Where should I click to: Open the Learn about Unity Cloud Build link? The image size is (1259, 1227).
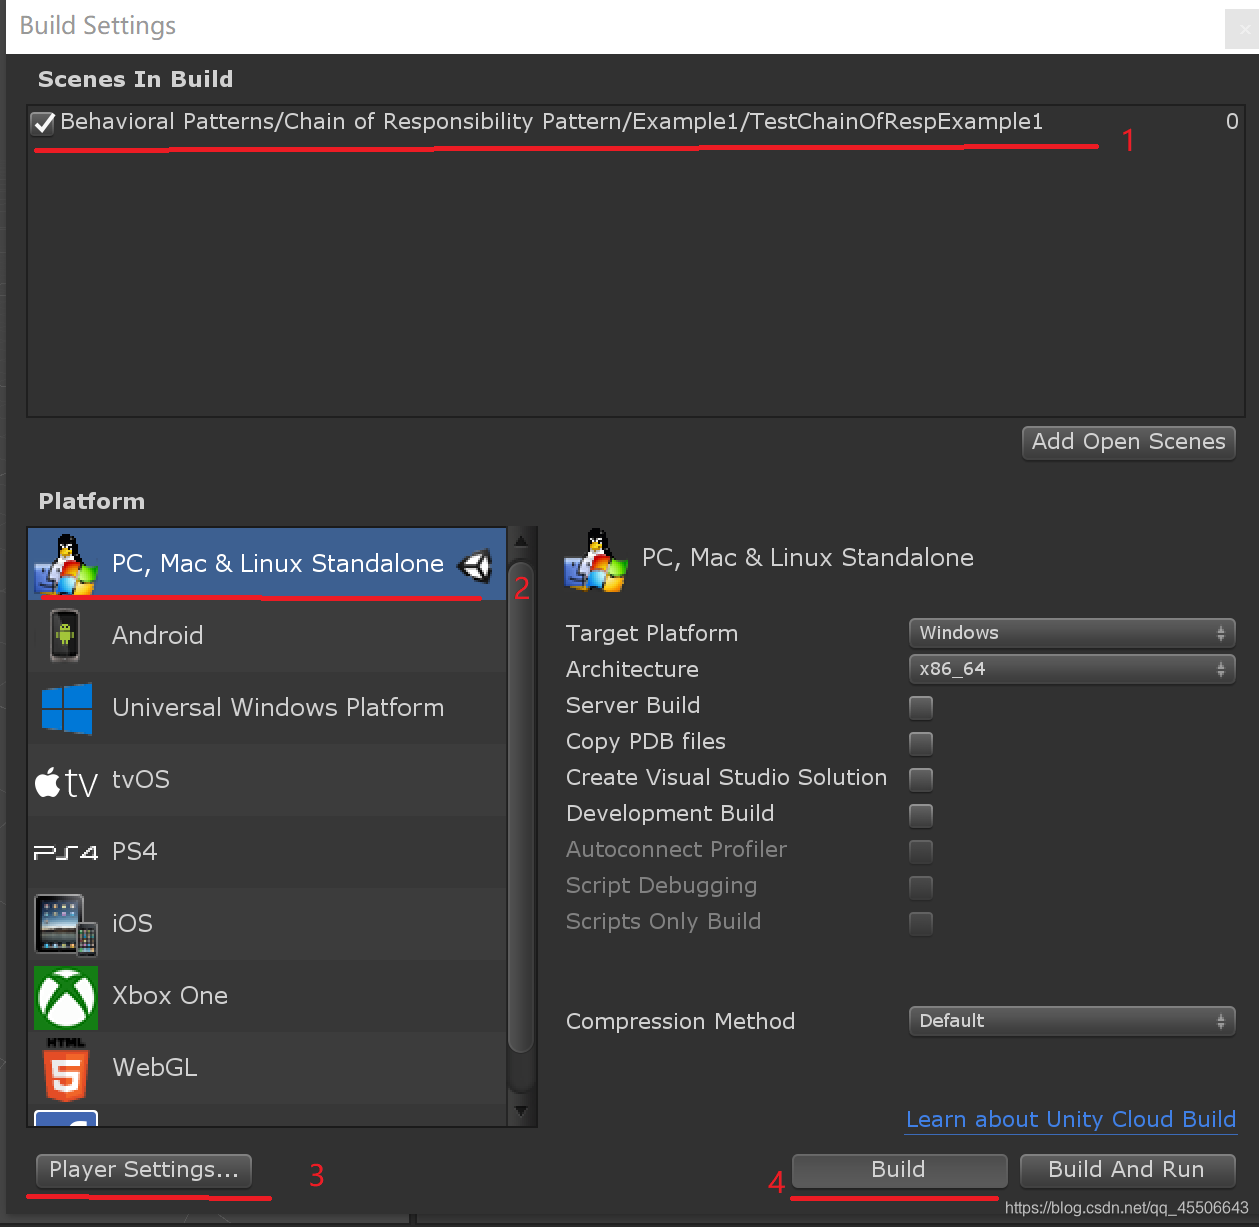(x=1071, y=1120)
